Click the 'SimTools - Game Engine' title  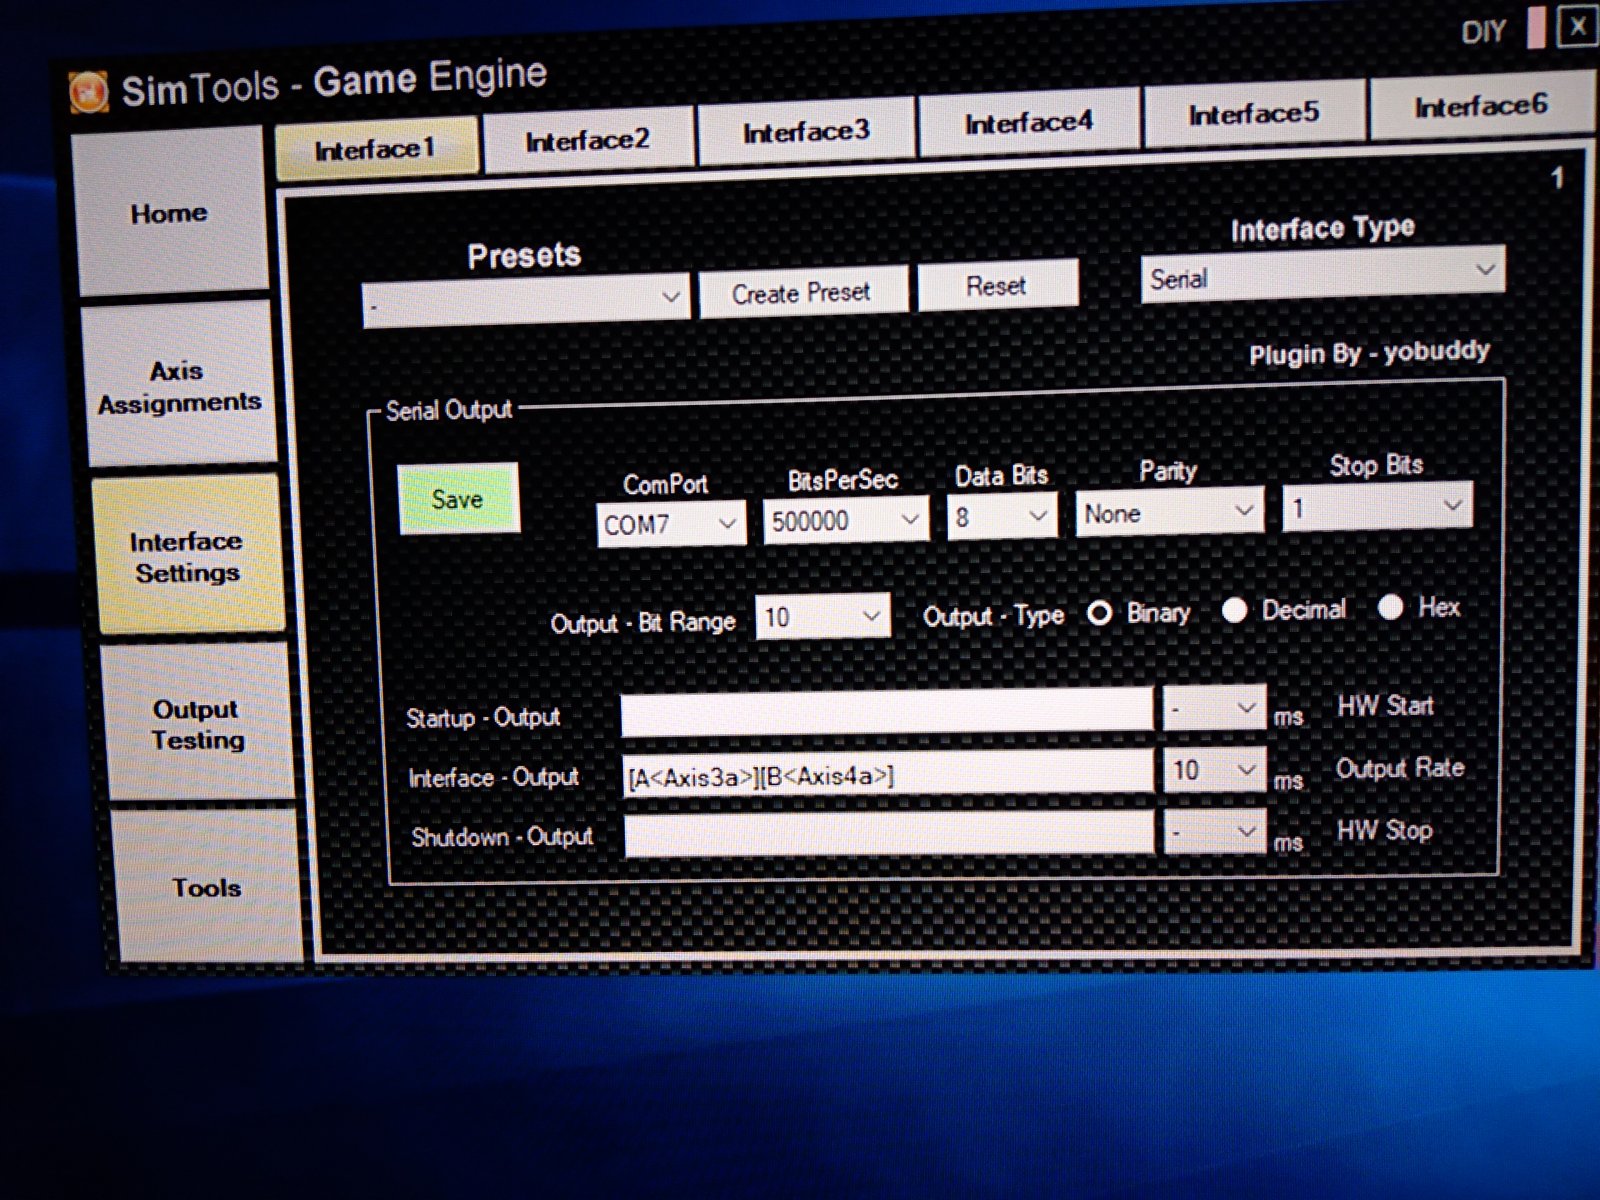tap(334, 81)
